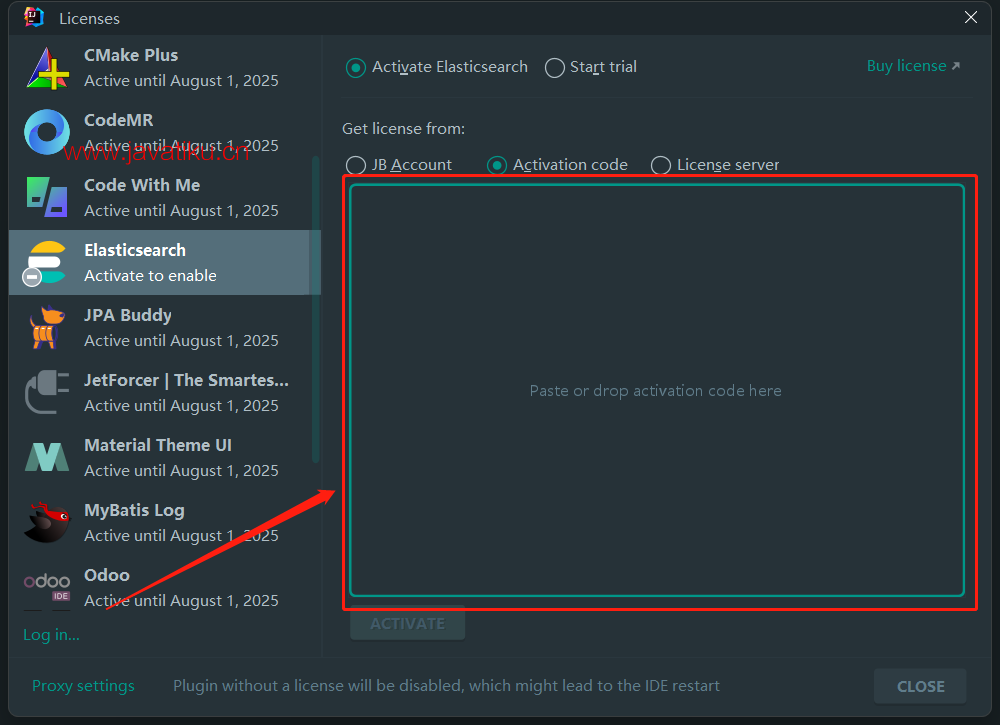Click the CodeMR plugin icon
Screen dimensions: 1000x725
click(x=47, y=132)
